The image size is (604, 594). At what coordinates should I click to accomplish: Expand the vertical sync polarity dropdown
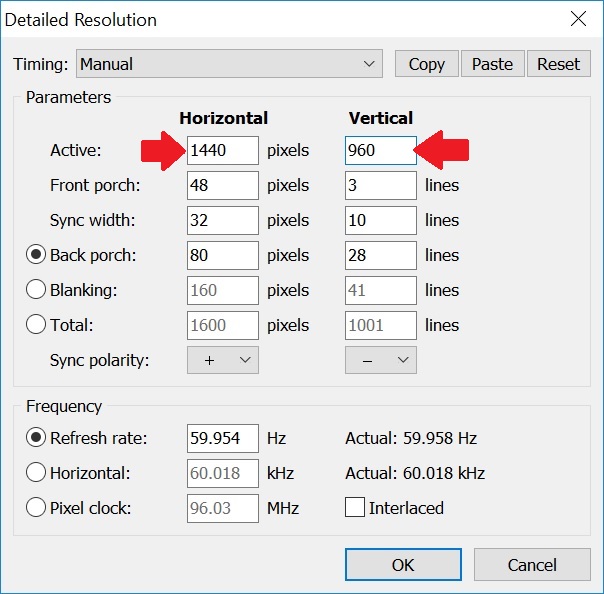[x=381, y=360]
